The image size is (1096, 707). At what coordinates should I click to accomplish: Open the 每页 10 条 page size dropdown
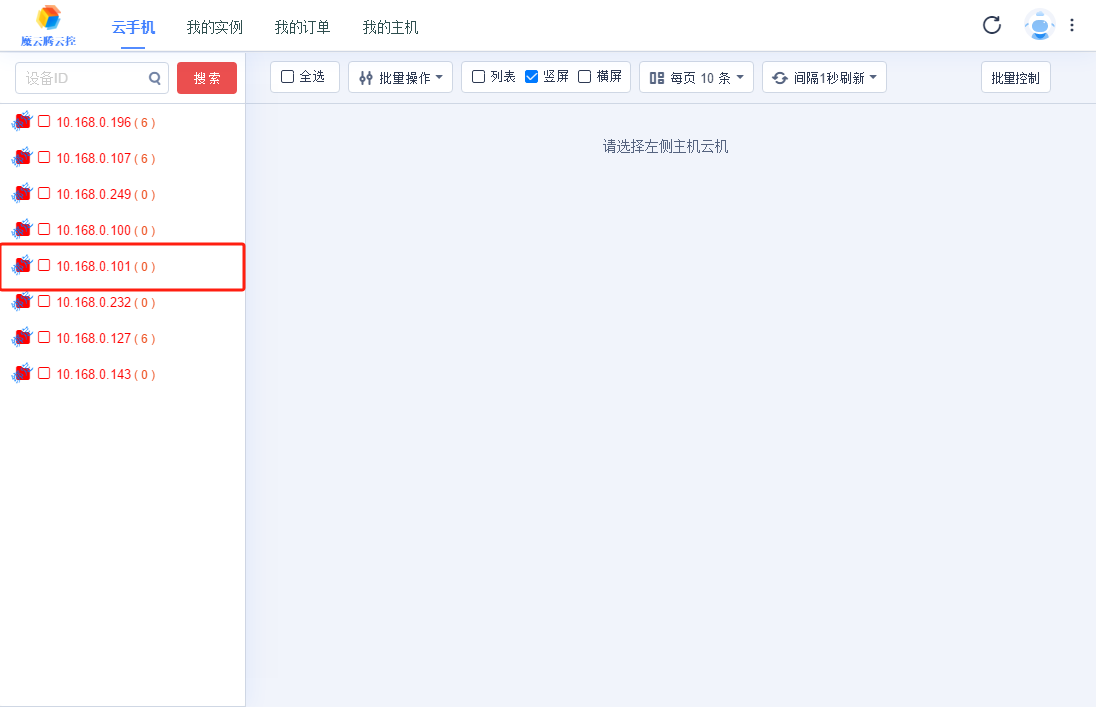[696, 77]
